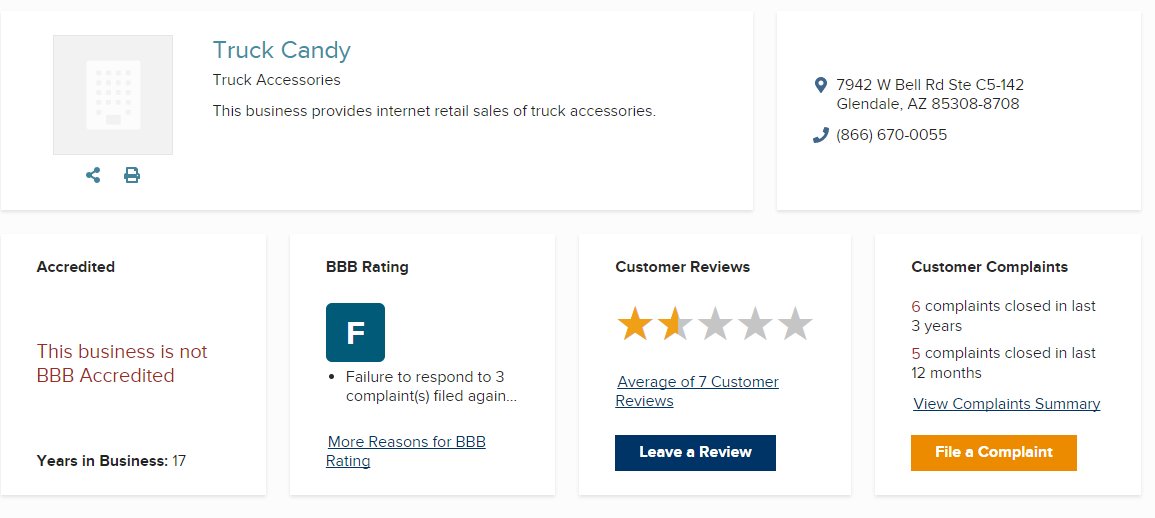The width and height of the screenshot is (1155, 518).
Task: Click the F rating badge
Action: click(x=355, y=332)
